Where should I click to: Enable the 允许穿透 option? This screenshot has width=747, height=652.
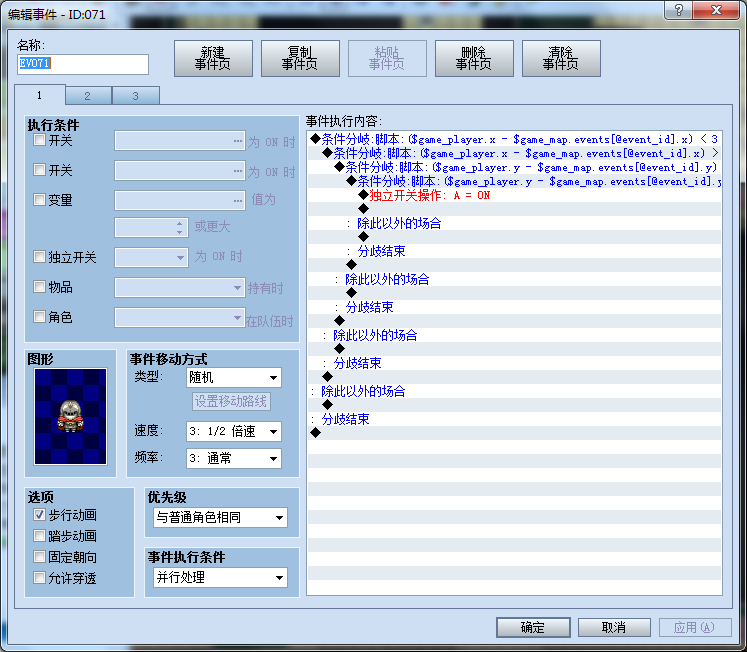click(39, 578)
